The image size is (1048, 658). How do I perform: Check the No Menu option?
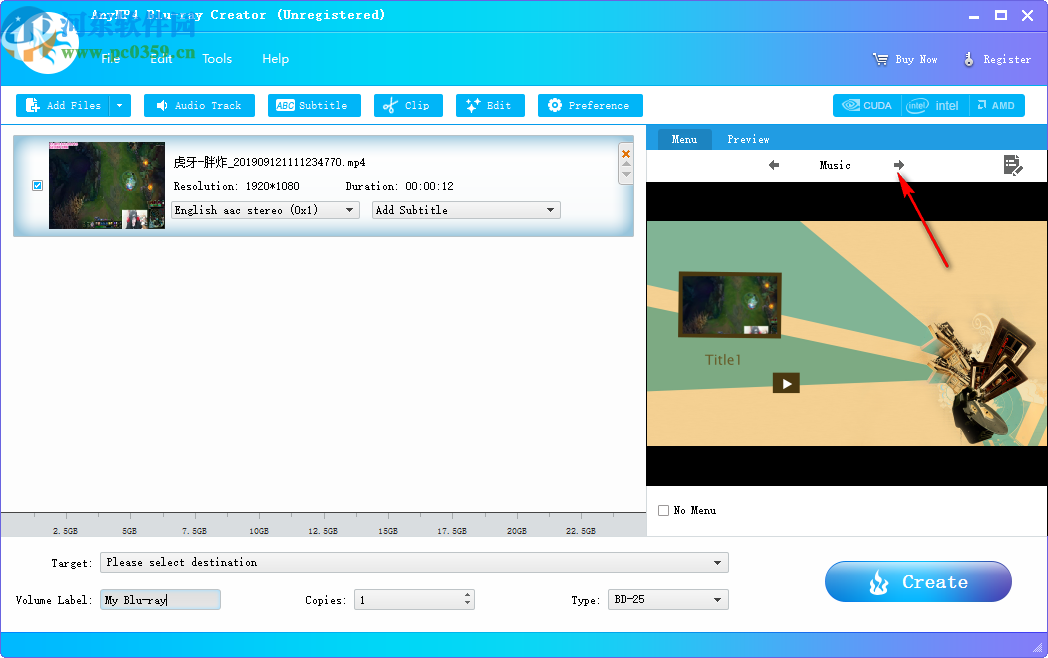tap(662, 510)
